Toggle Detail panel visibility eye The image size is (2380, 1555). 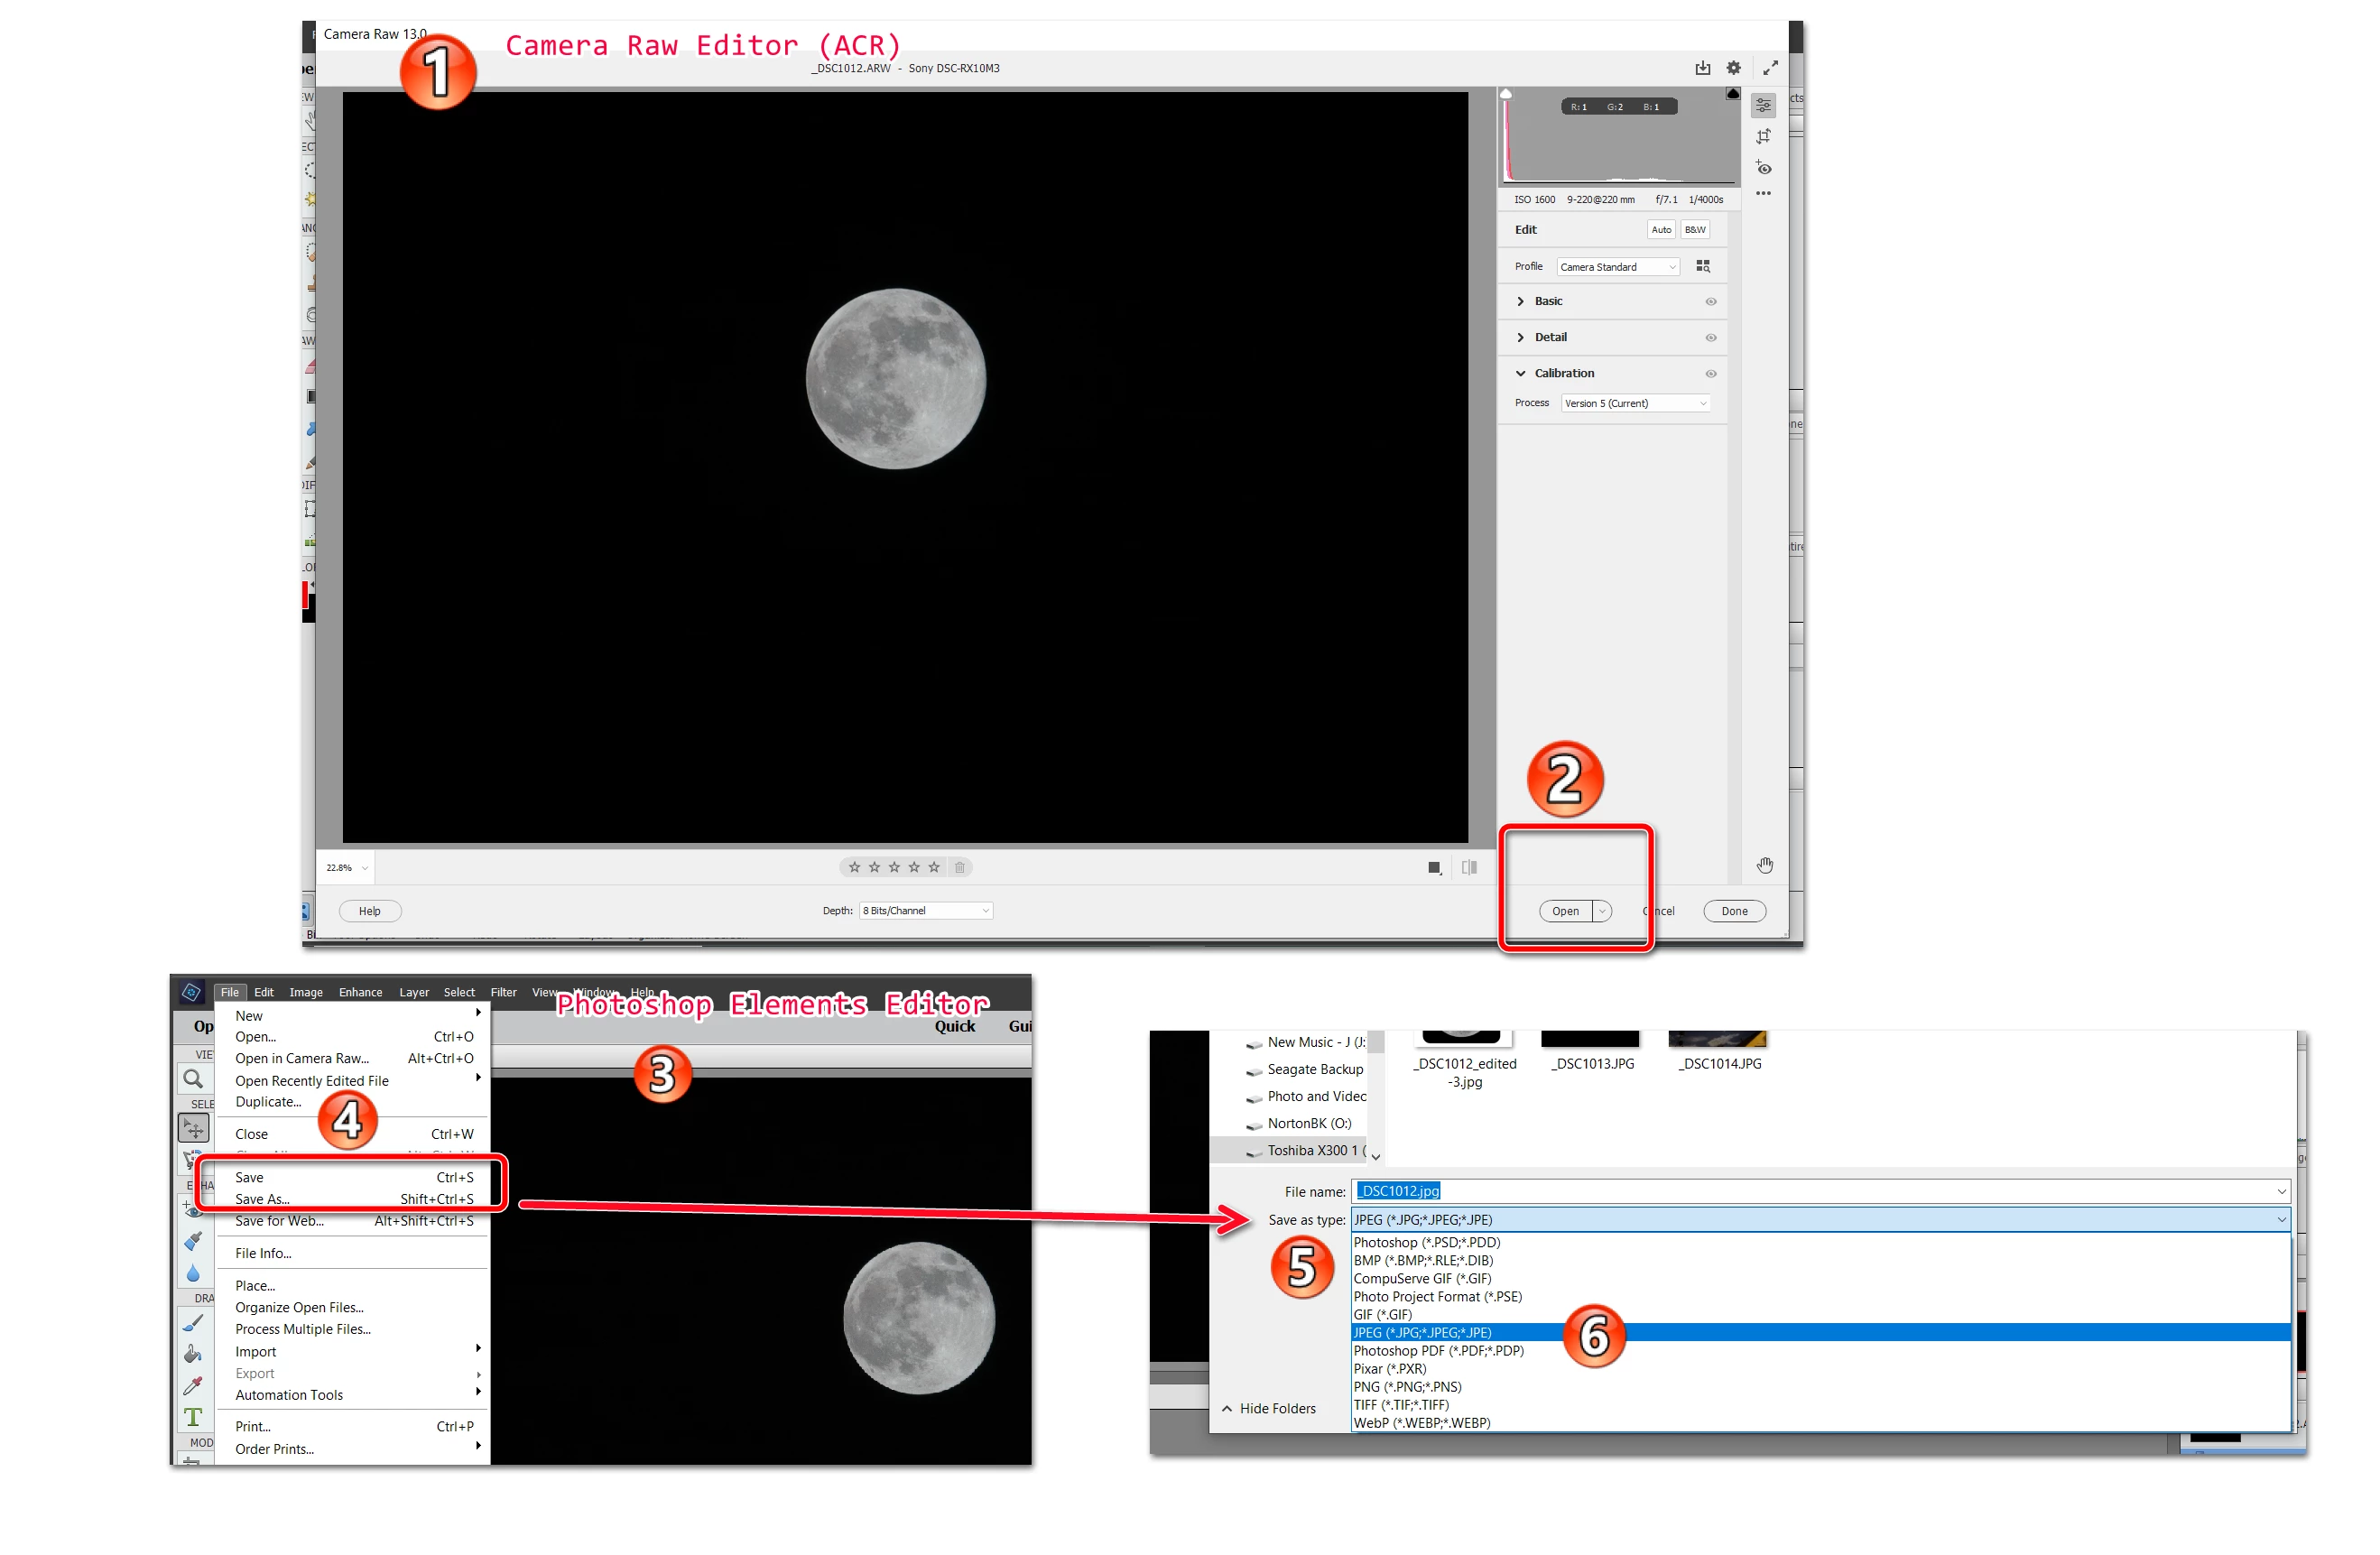1710,337
